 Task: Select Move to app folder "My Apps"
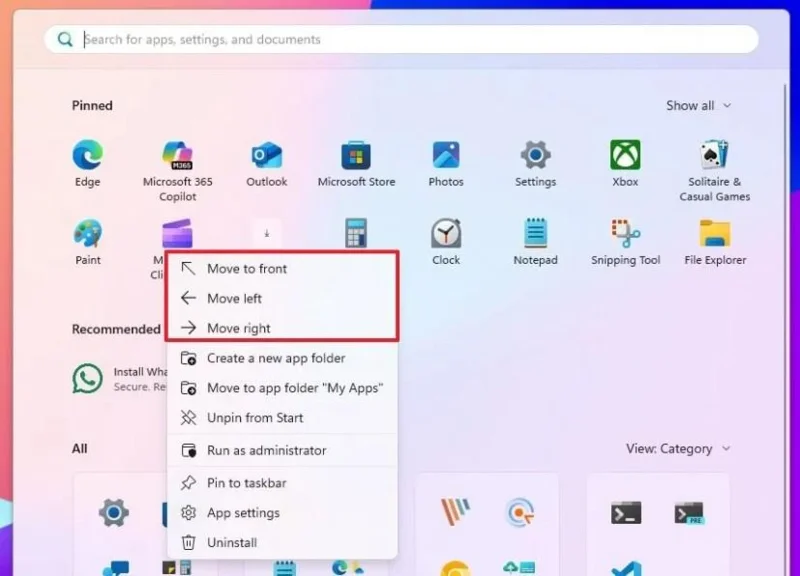[282, 388]
